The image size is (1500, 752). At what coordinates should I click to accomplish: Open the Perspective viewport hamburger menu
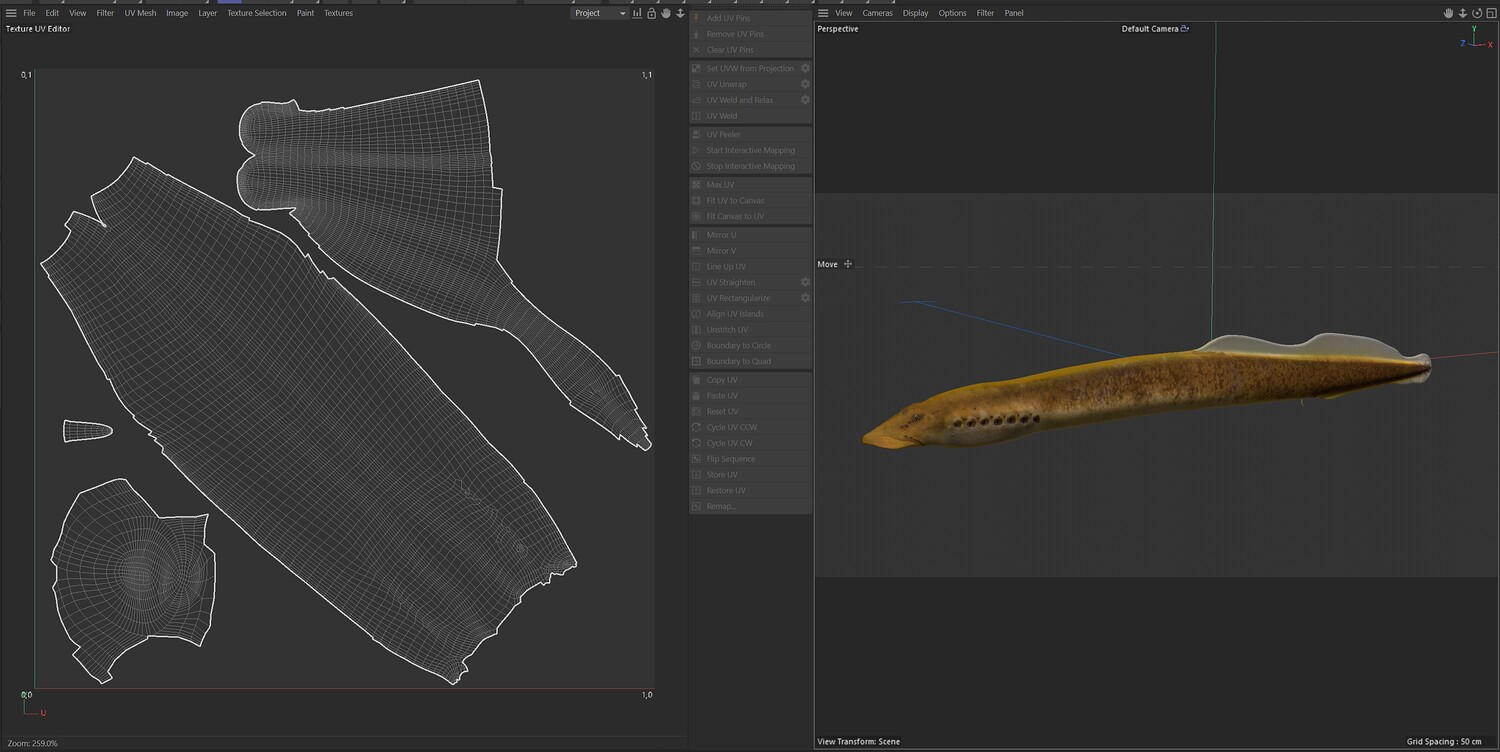click(823, 13)
